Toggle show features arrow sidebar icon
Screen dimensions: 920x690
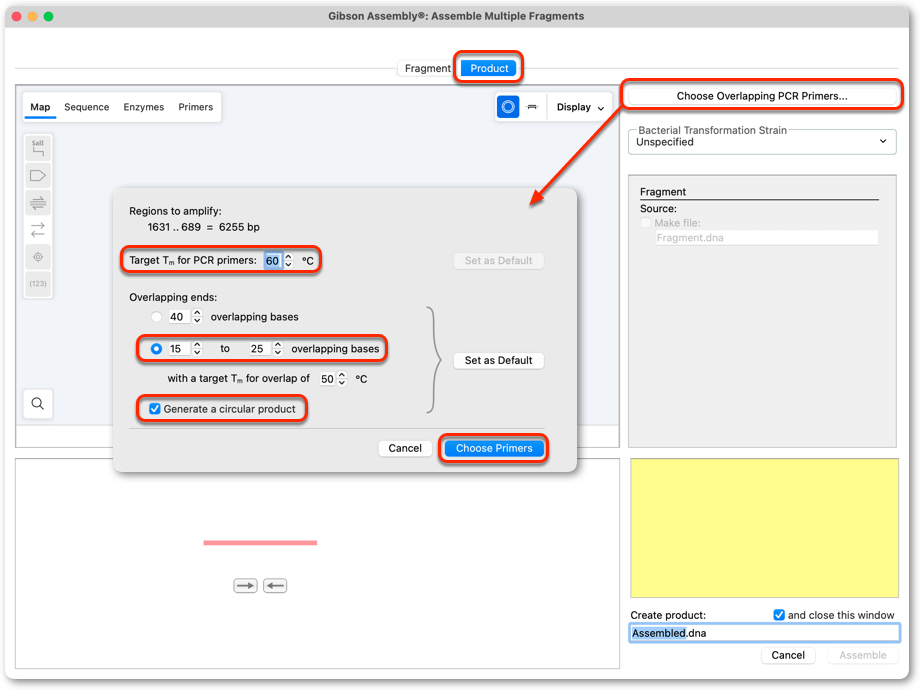[x=38, y=175]
